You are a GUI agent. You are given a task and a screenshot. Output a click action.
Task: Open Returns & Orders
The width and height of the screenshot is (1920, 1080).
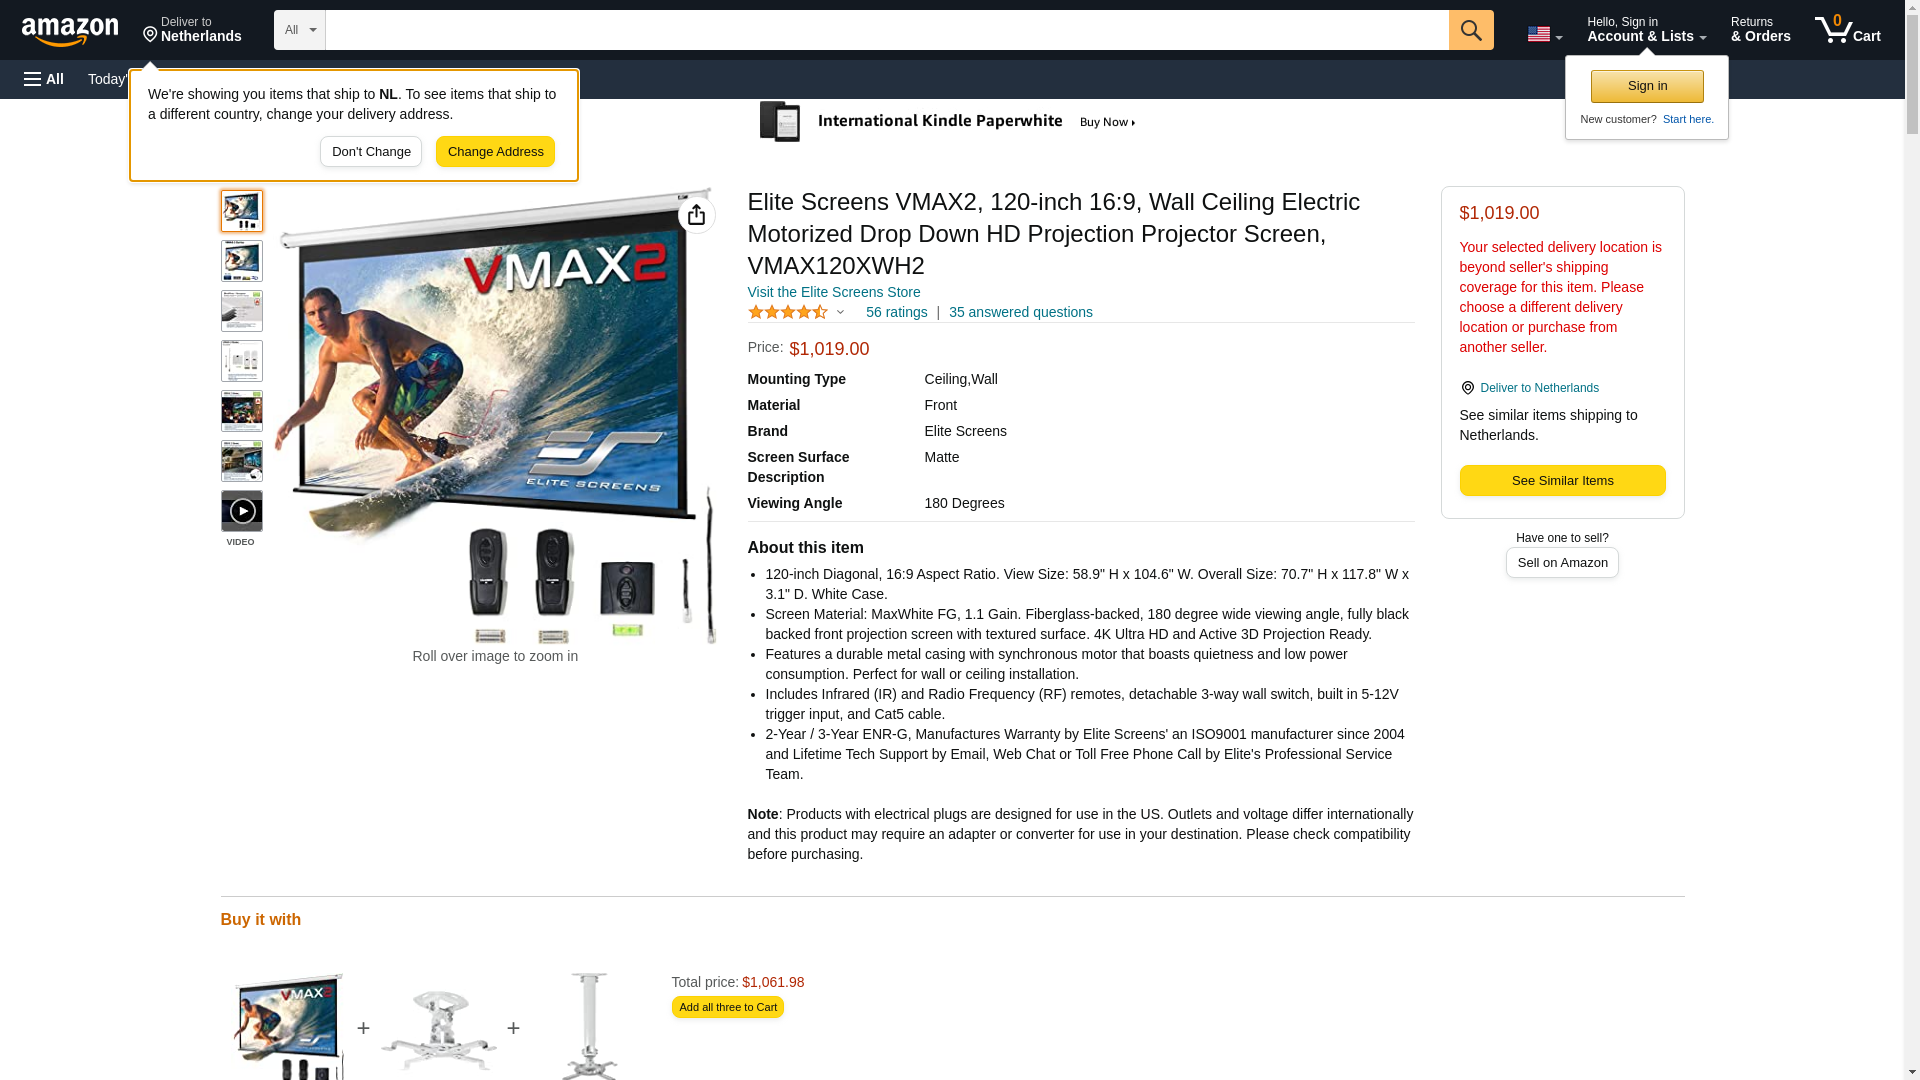click(x=1760, y=30)
